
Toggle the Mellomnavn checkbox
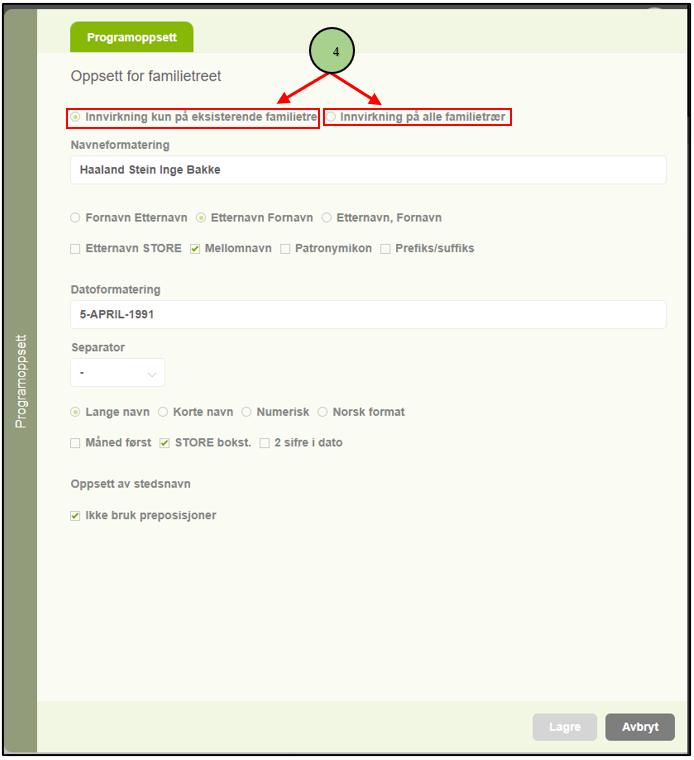tap(195, 248)
